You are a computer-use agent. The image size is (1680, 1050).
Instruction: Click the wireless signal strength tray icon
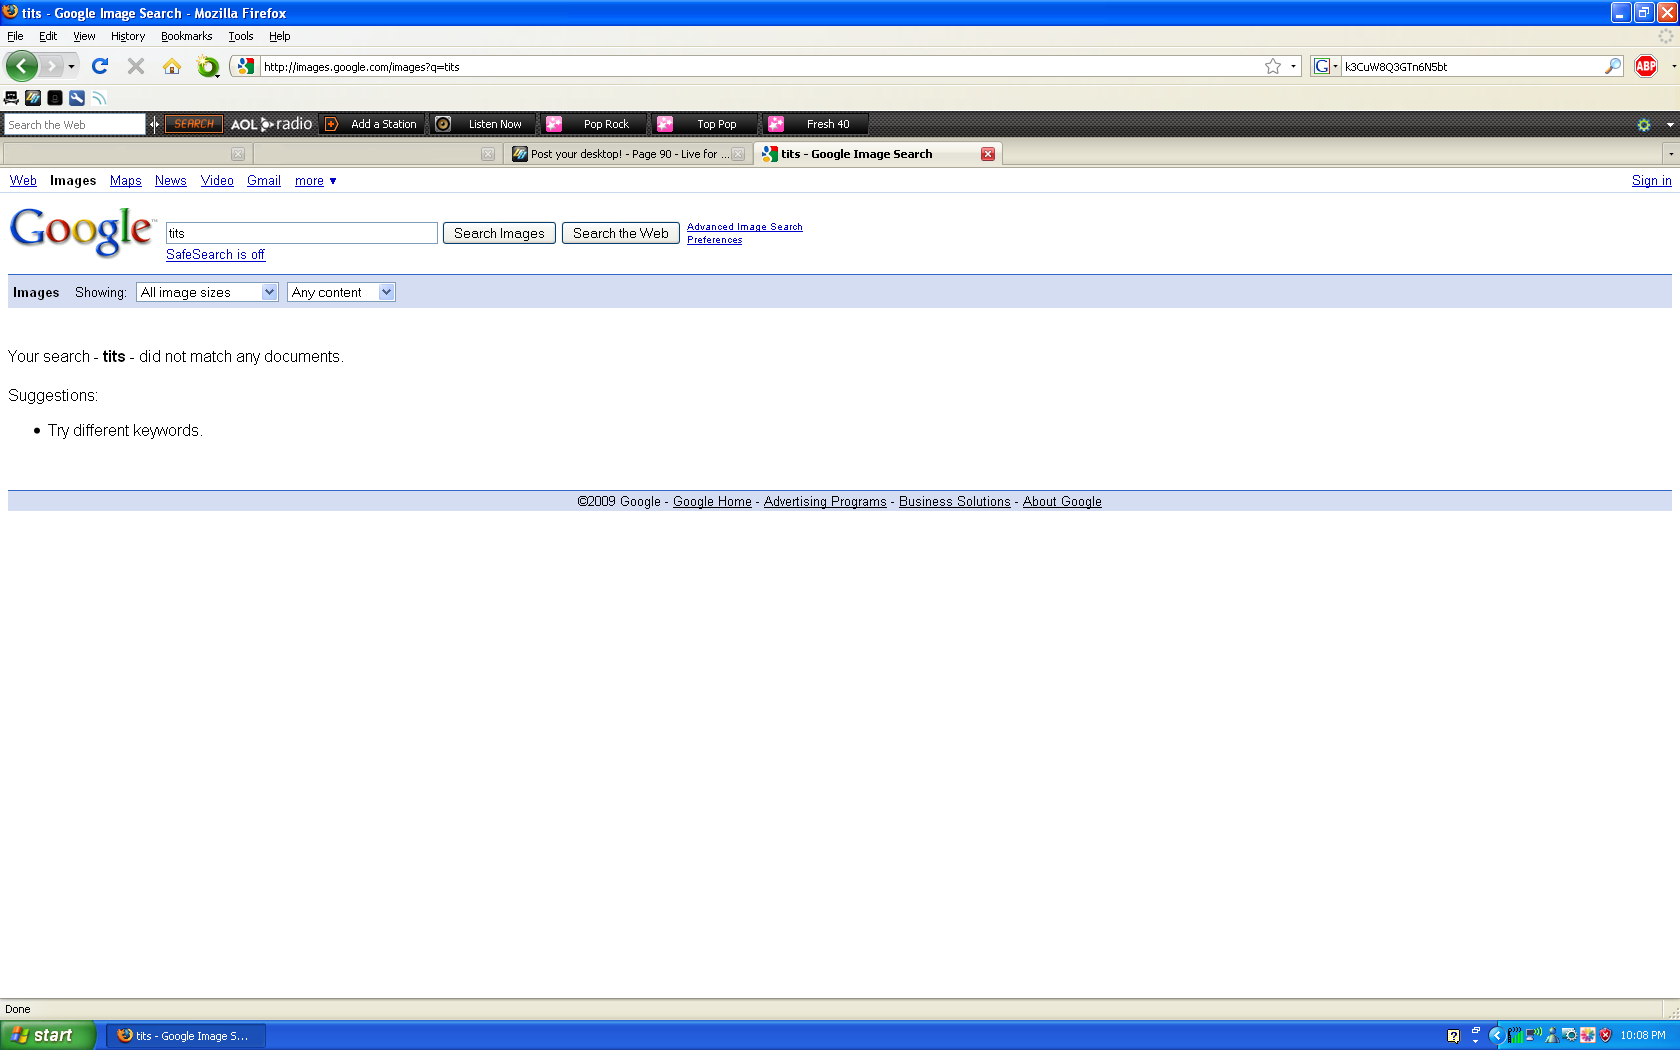(x=1516, y=1036)
